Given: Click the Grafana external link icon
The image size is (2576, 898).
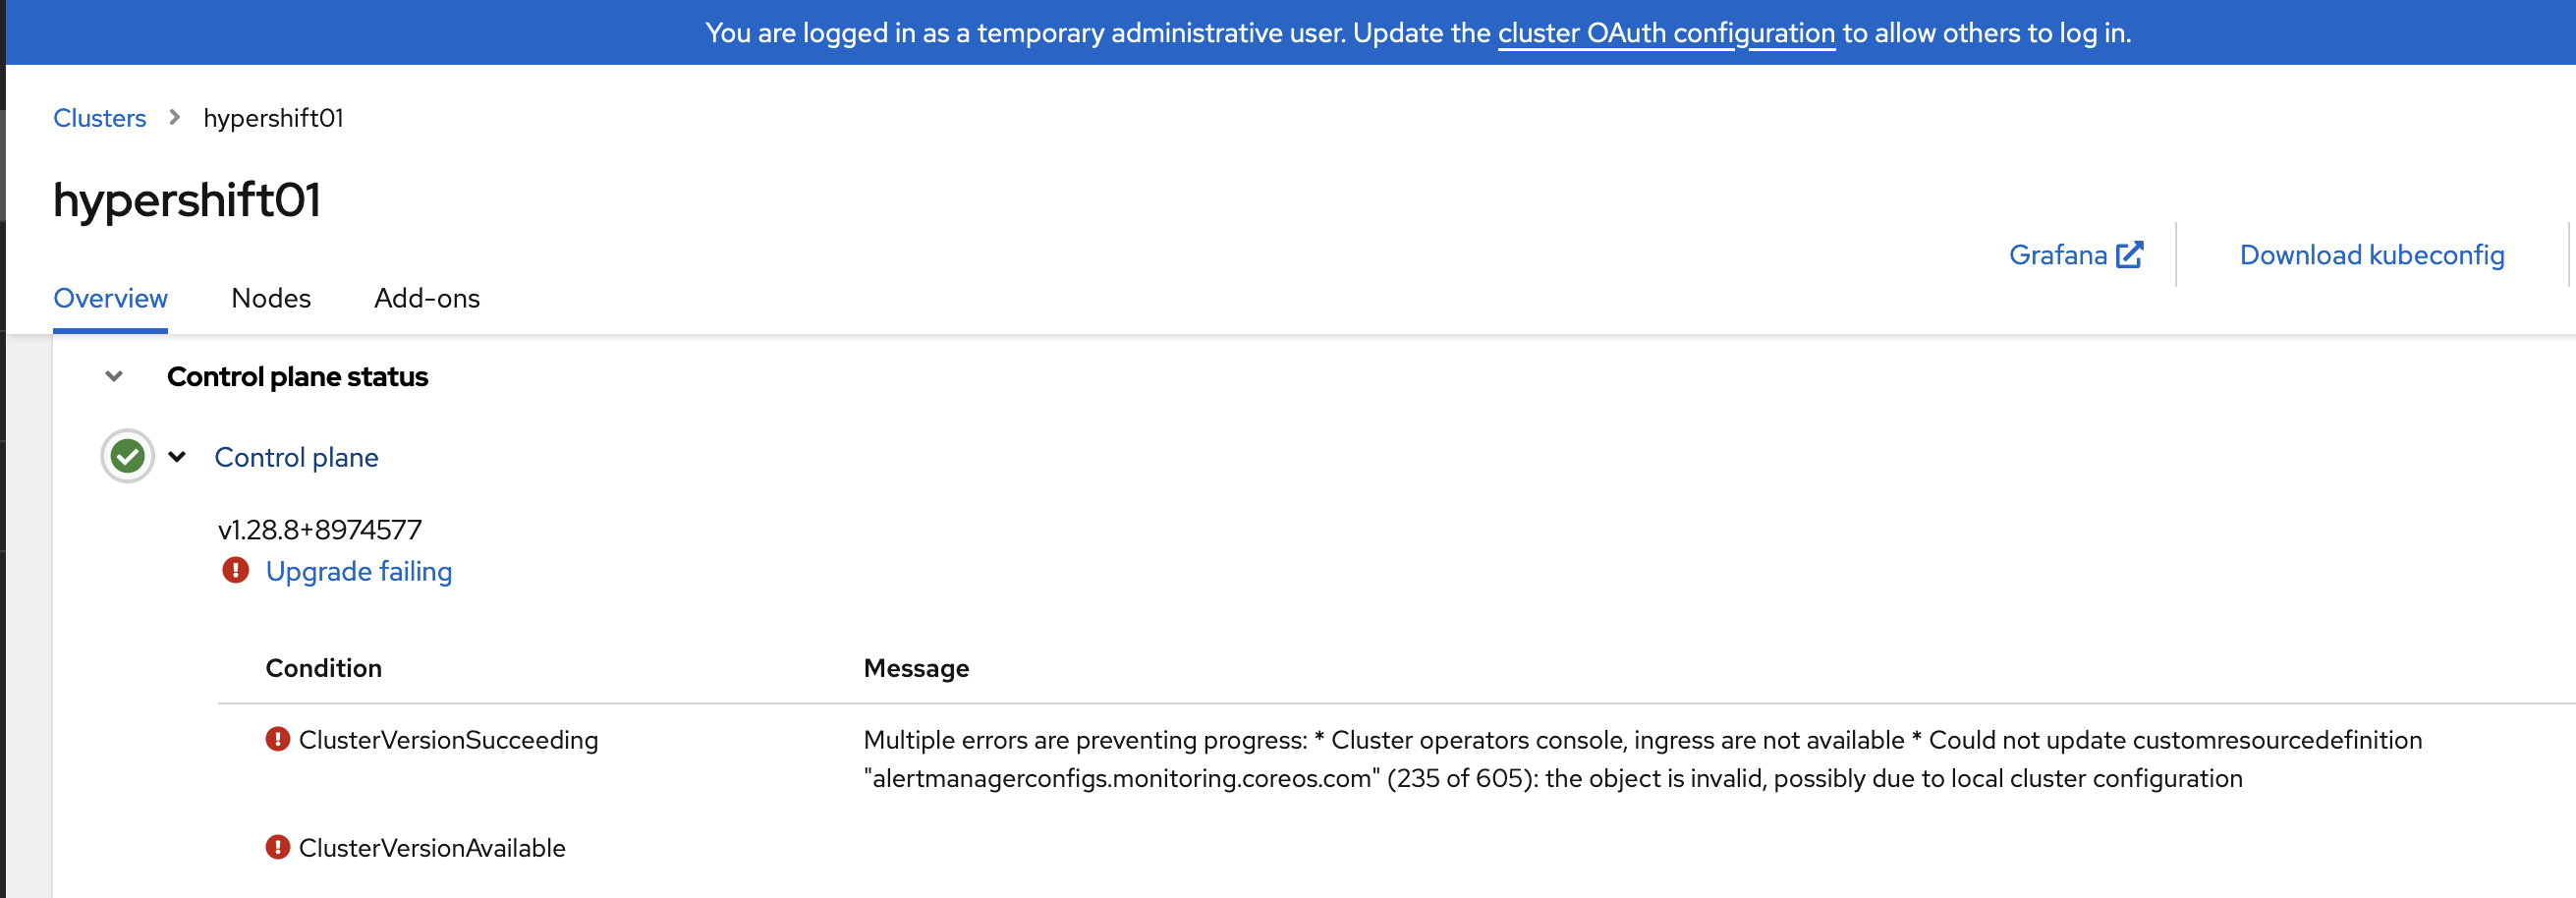Looking at the screenshot, I should point(2129,255).
